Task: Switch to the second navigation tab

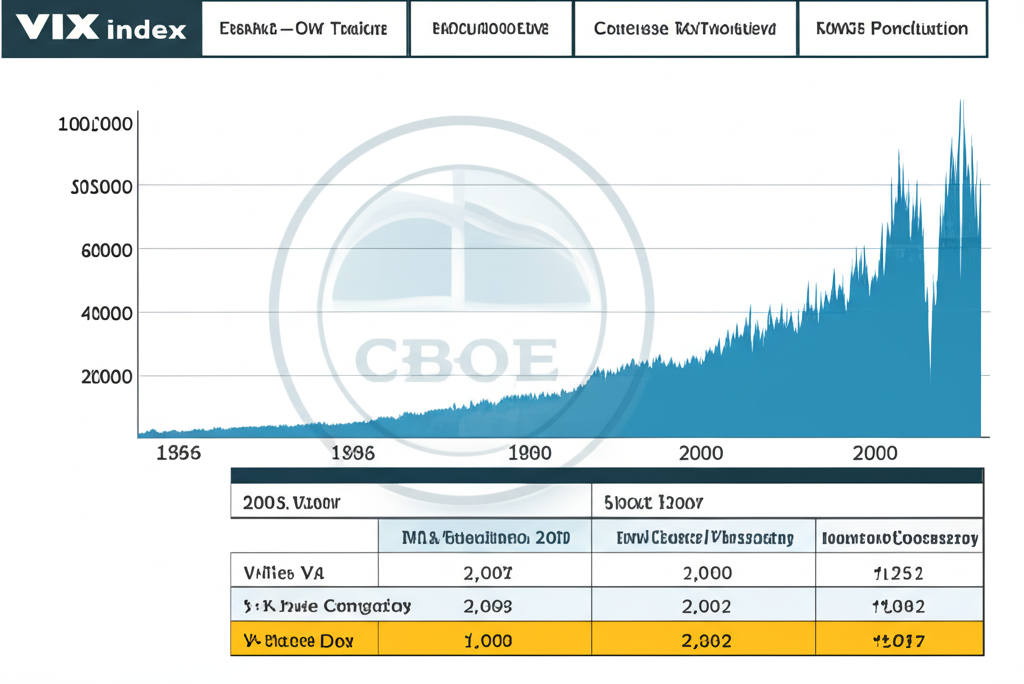Action: (490, 29)
